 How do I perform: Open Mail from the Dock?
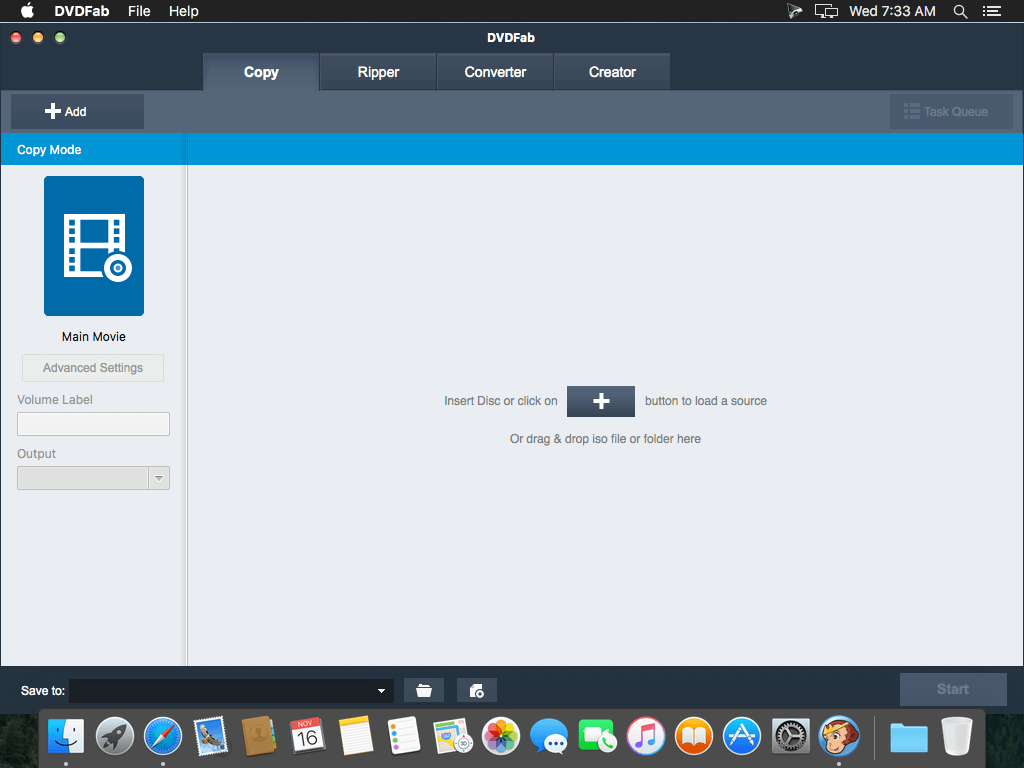(x=211, y=736)
